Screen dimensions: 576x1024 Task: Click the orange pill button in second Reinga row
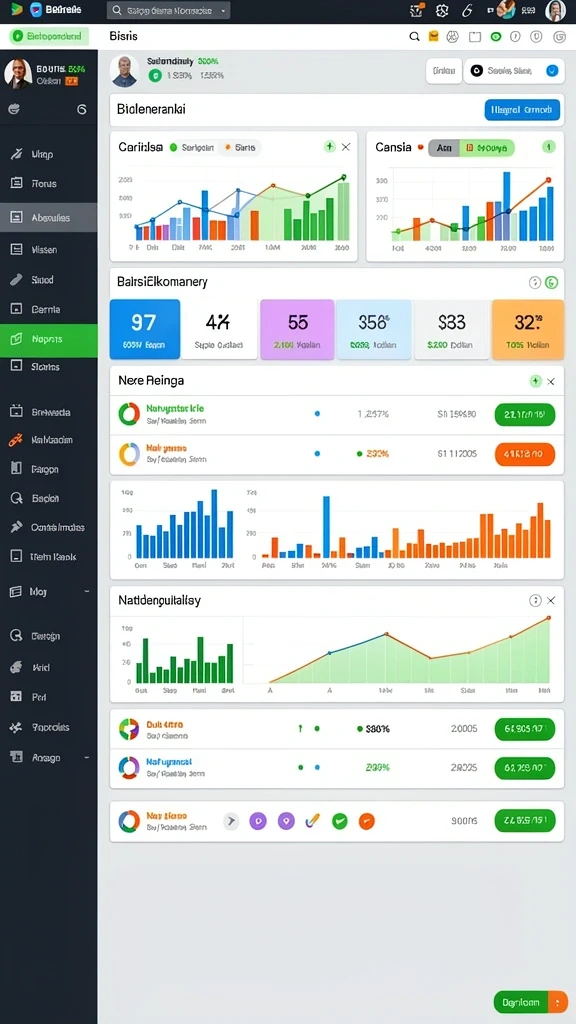click(525, 454)
